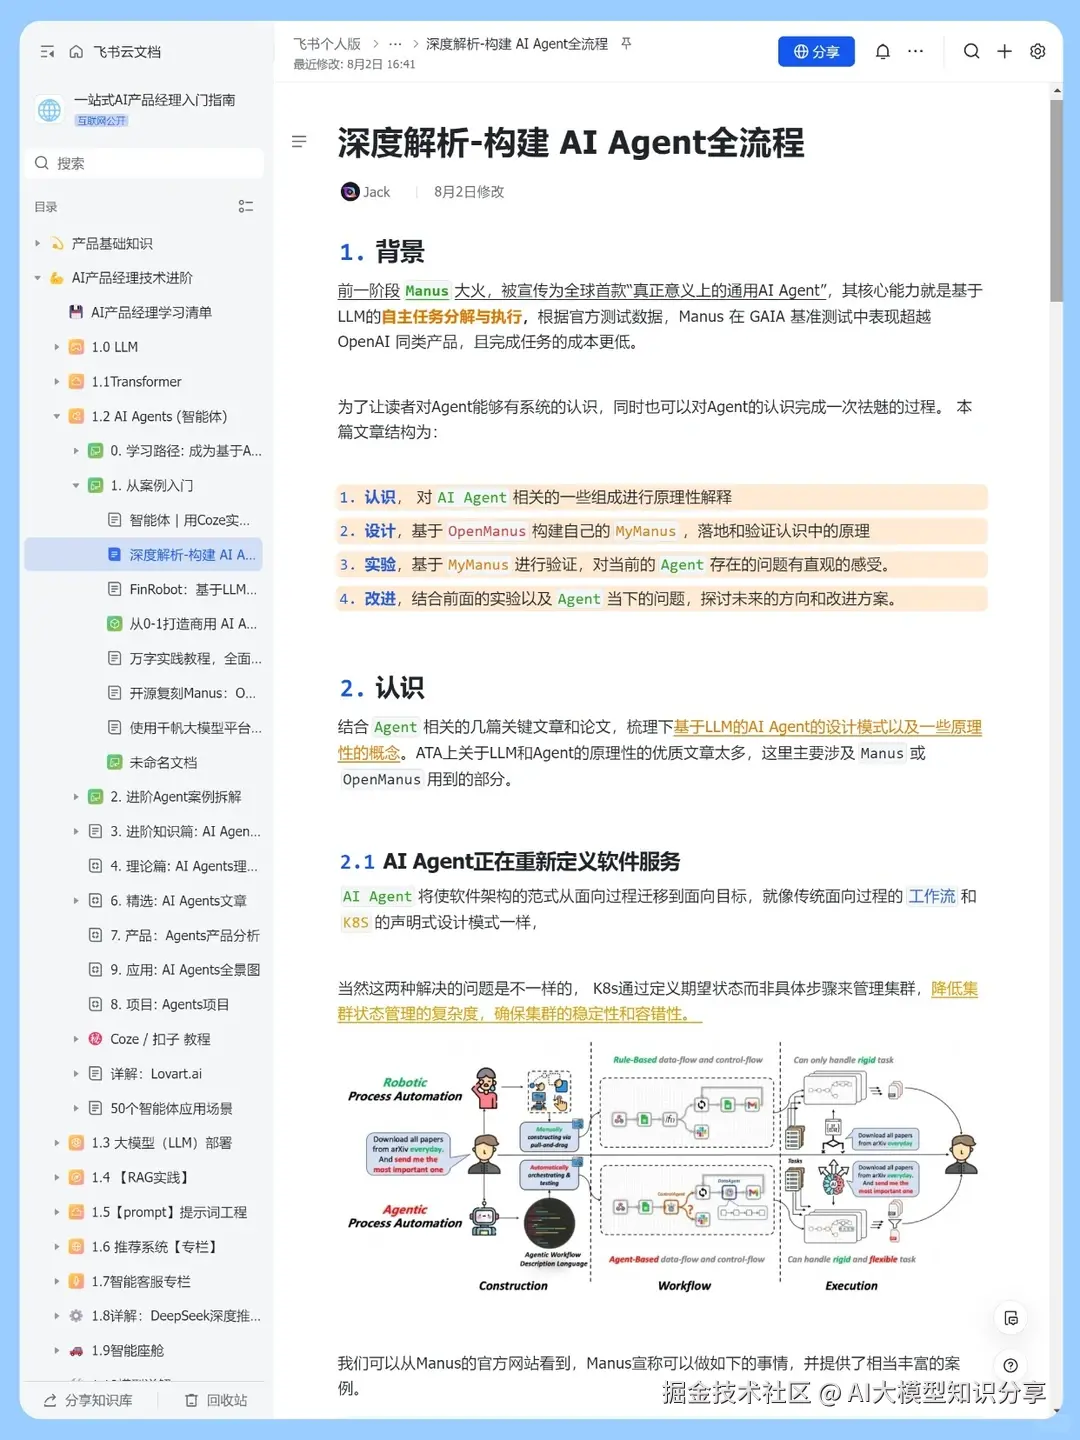Expand 6. 精选: AI Agents文章 node
The image size is (1080, 1440).
(76, 901)
